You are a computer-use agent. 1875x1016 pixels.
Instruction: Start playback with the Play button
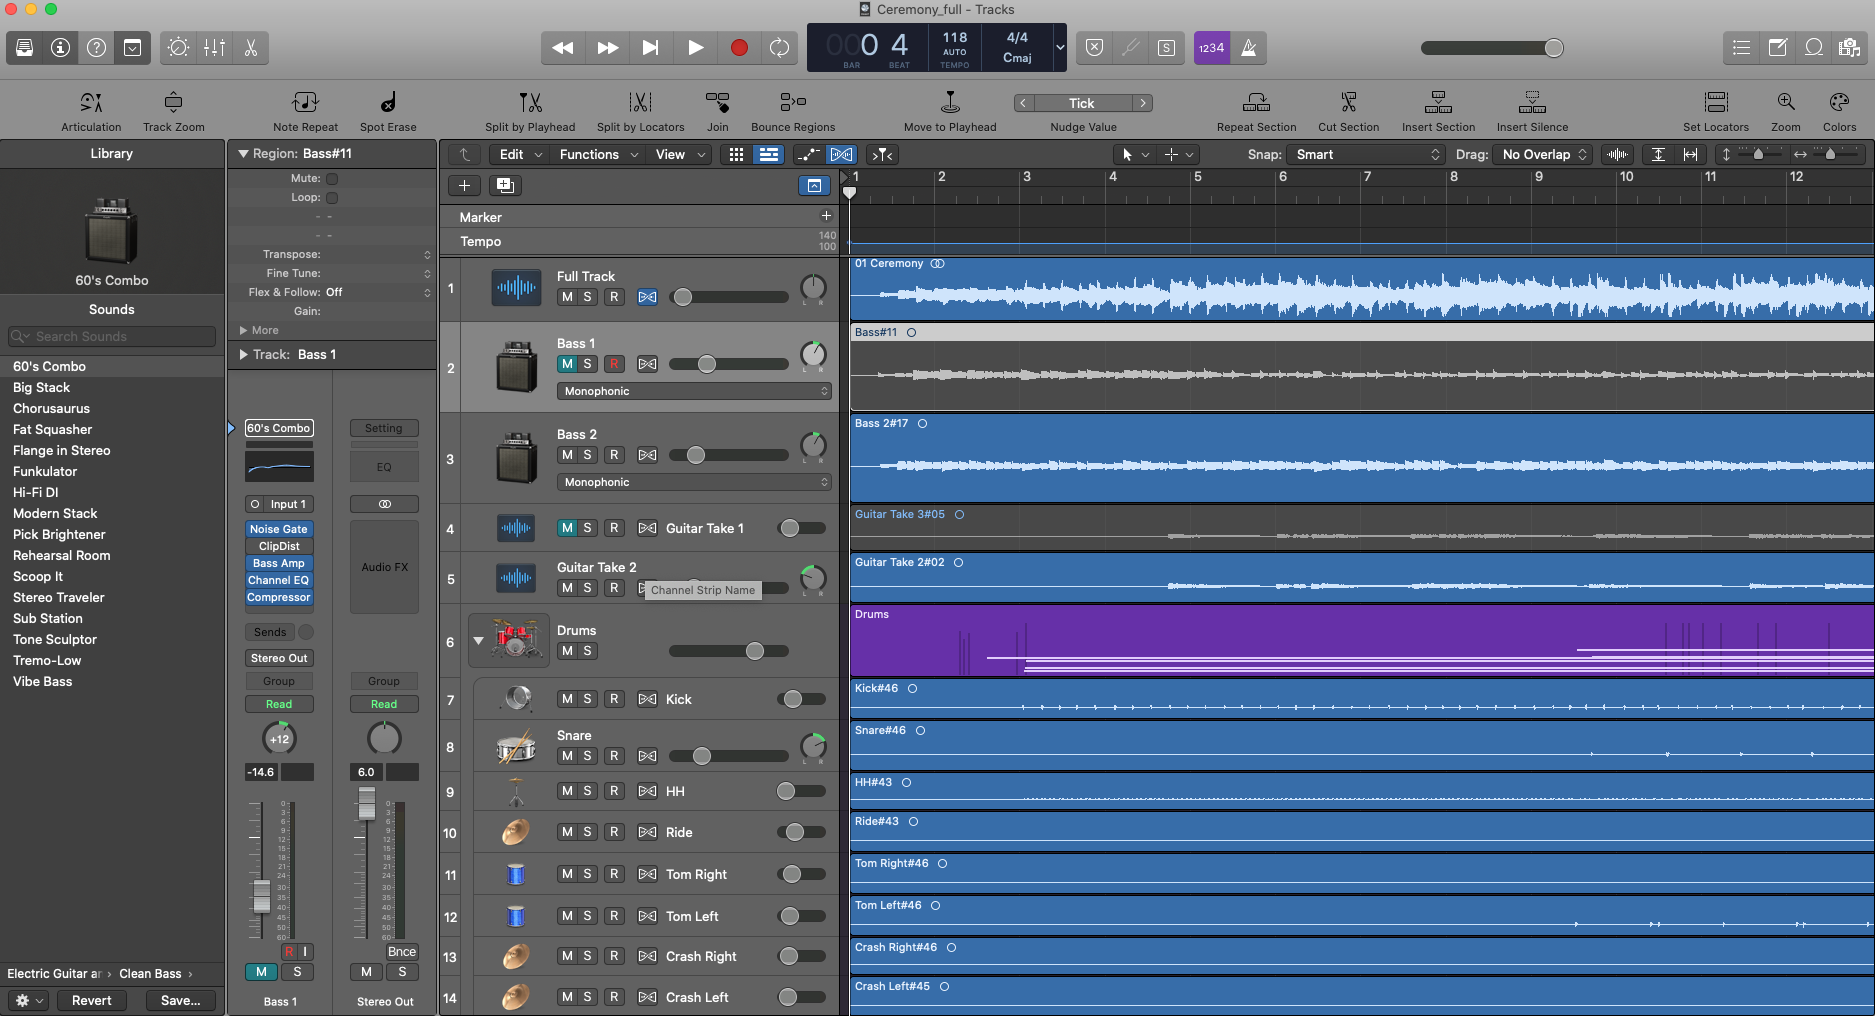coord(695,47)
